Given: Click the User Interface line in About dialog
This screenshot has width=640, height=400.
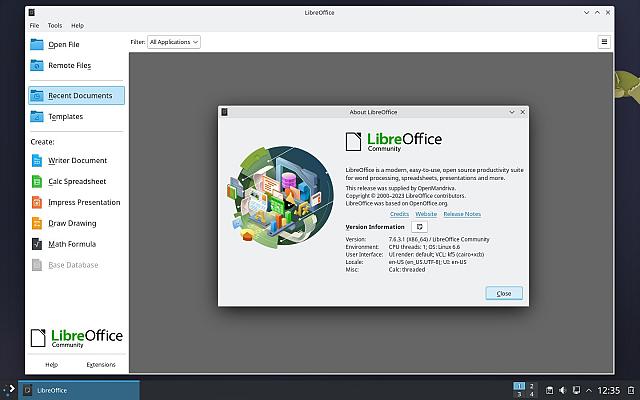Looking at the screenshot, I should 415,254.
